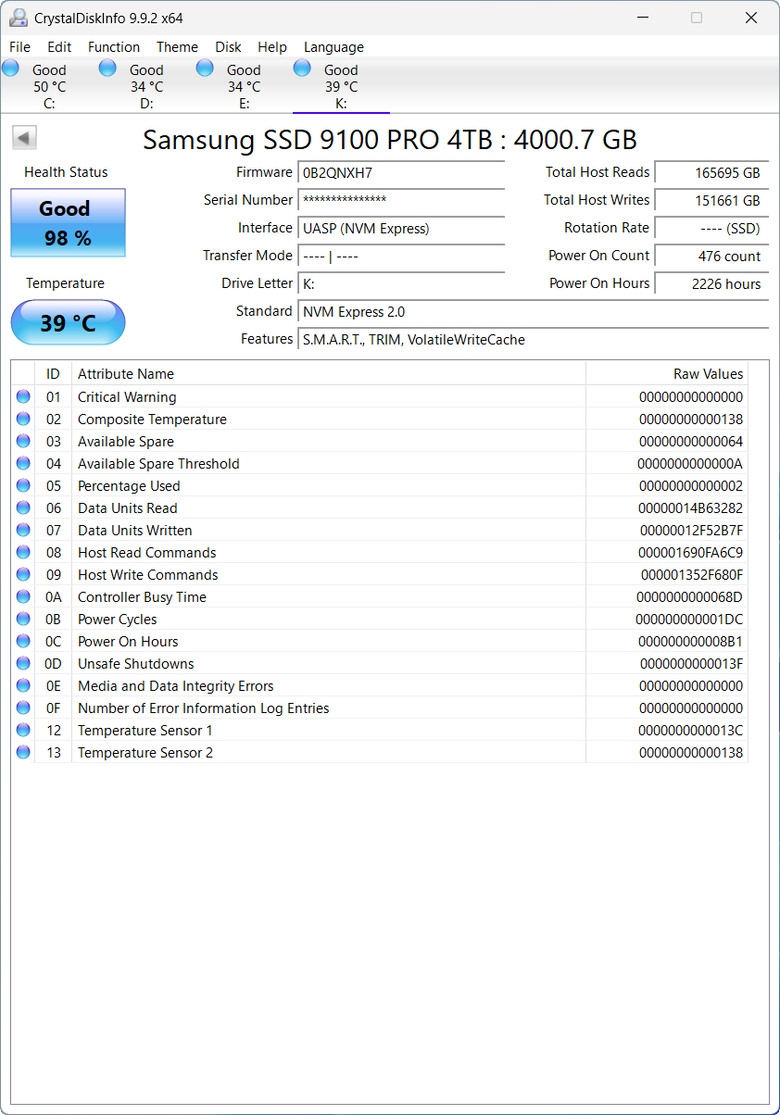Open the Theme menu
The height and width of the screenshot is (1115, 780).
pos(177,47)
